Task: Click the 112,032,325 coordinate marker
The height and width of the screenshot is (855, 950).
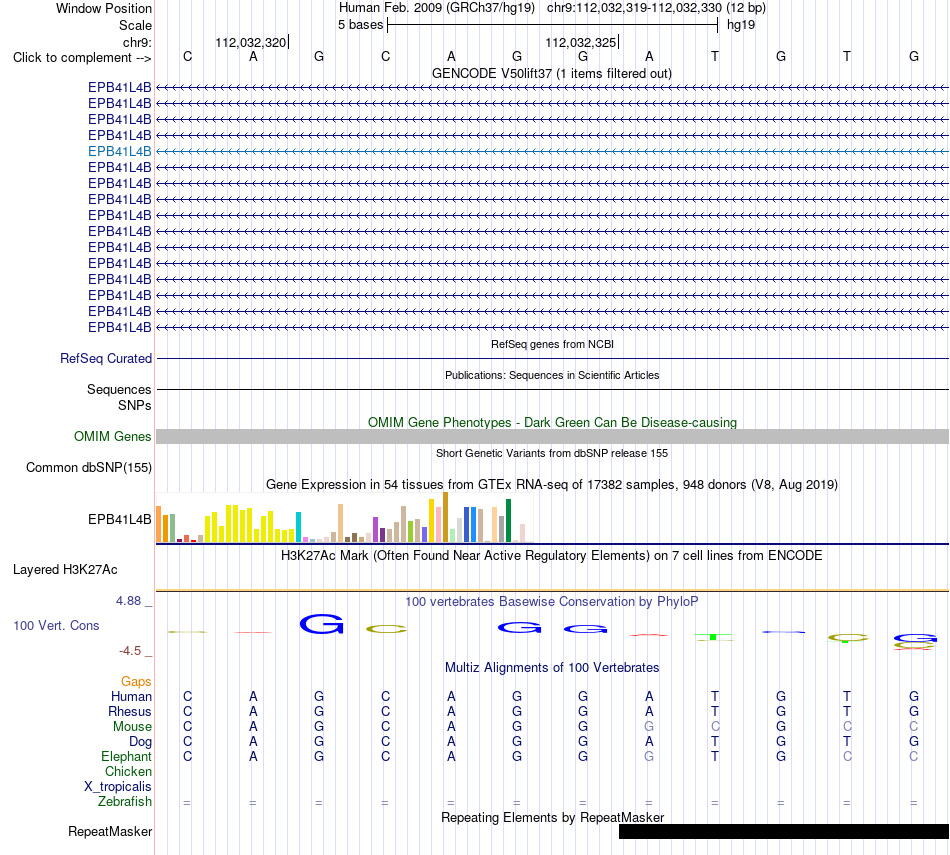Action: coord(581,42)
